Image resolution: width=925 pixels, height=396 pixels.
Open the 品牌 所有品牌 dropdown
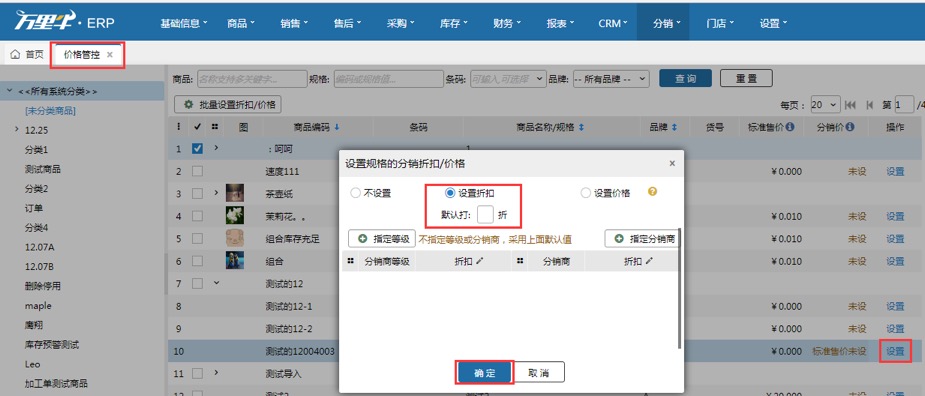pyautogui.click(x=611, y=78)
